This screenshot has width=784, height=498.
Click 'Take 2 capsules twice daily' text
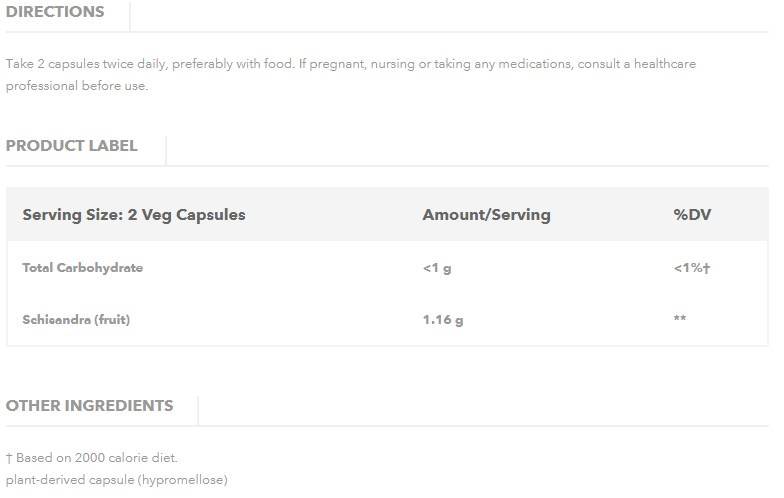tap(87, 64)
